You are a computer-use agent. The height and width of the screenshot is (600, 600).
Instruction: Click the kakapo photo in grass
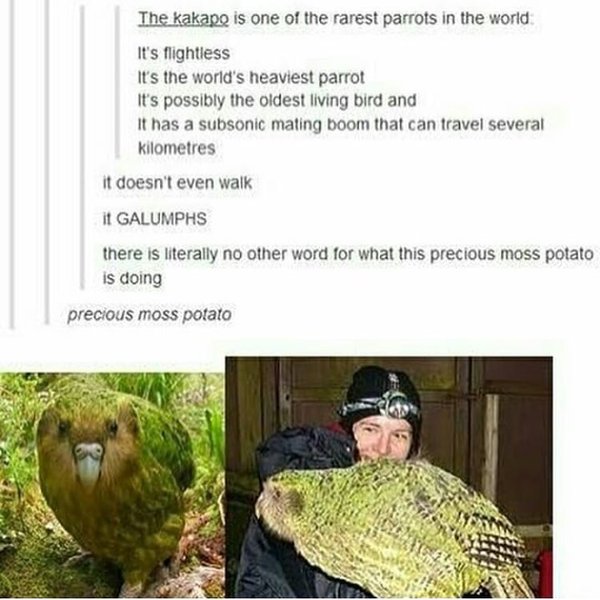pyautogui.click(x=112, y=485)
